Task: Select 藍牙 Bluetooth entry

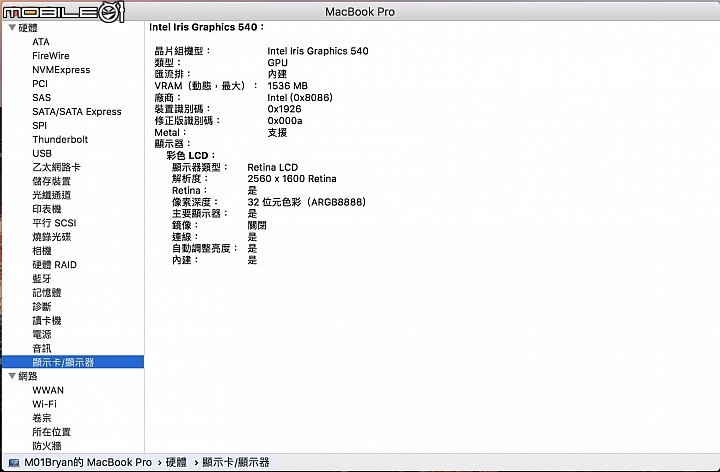Action: [42, 279]
